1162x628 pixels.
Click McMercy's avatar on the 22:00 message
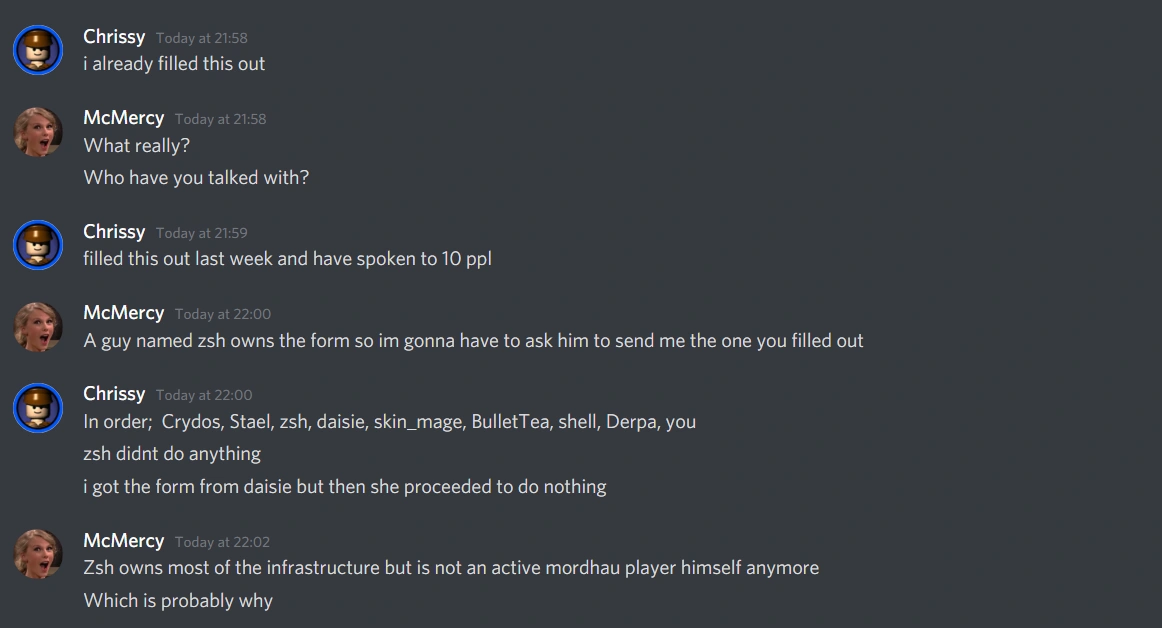pyautogui.click(x=38, y=326)
